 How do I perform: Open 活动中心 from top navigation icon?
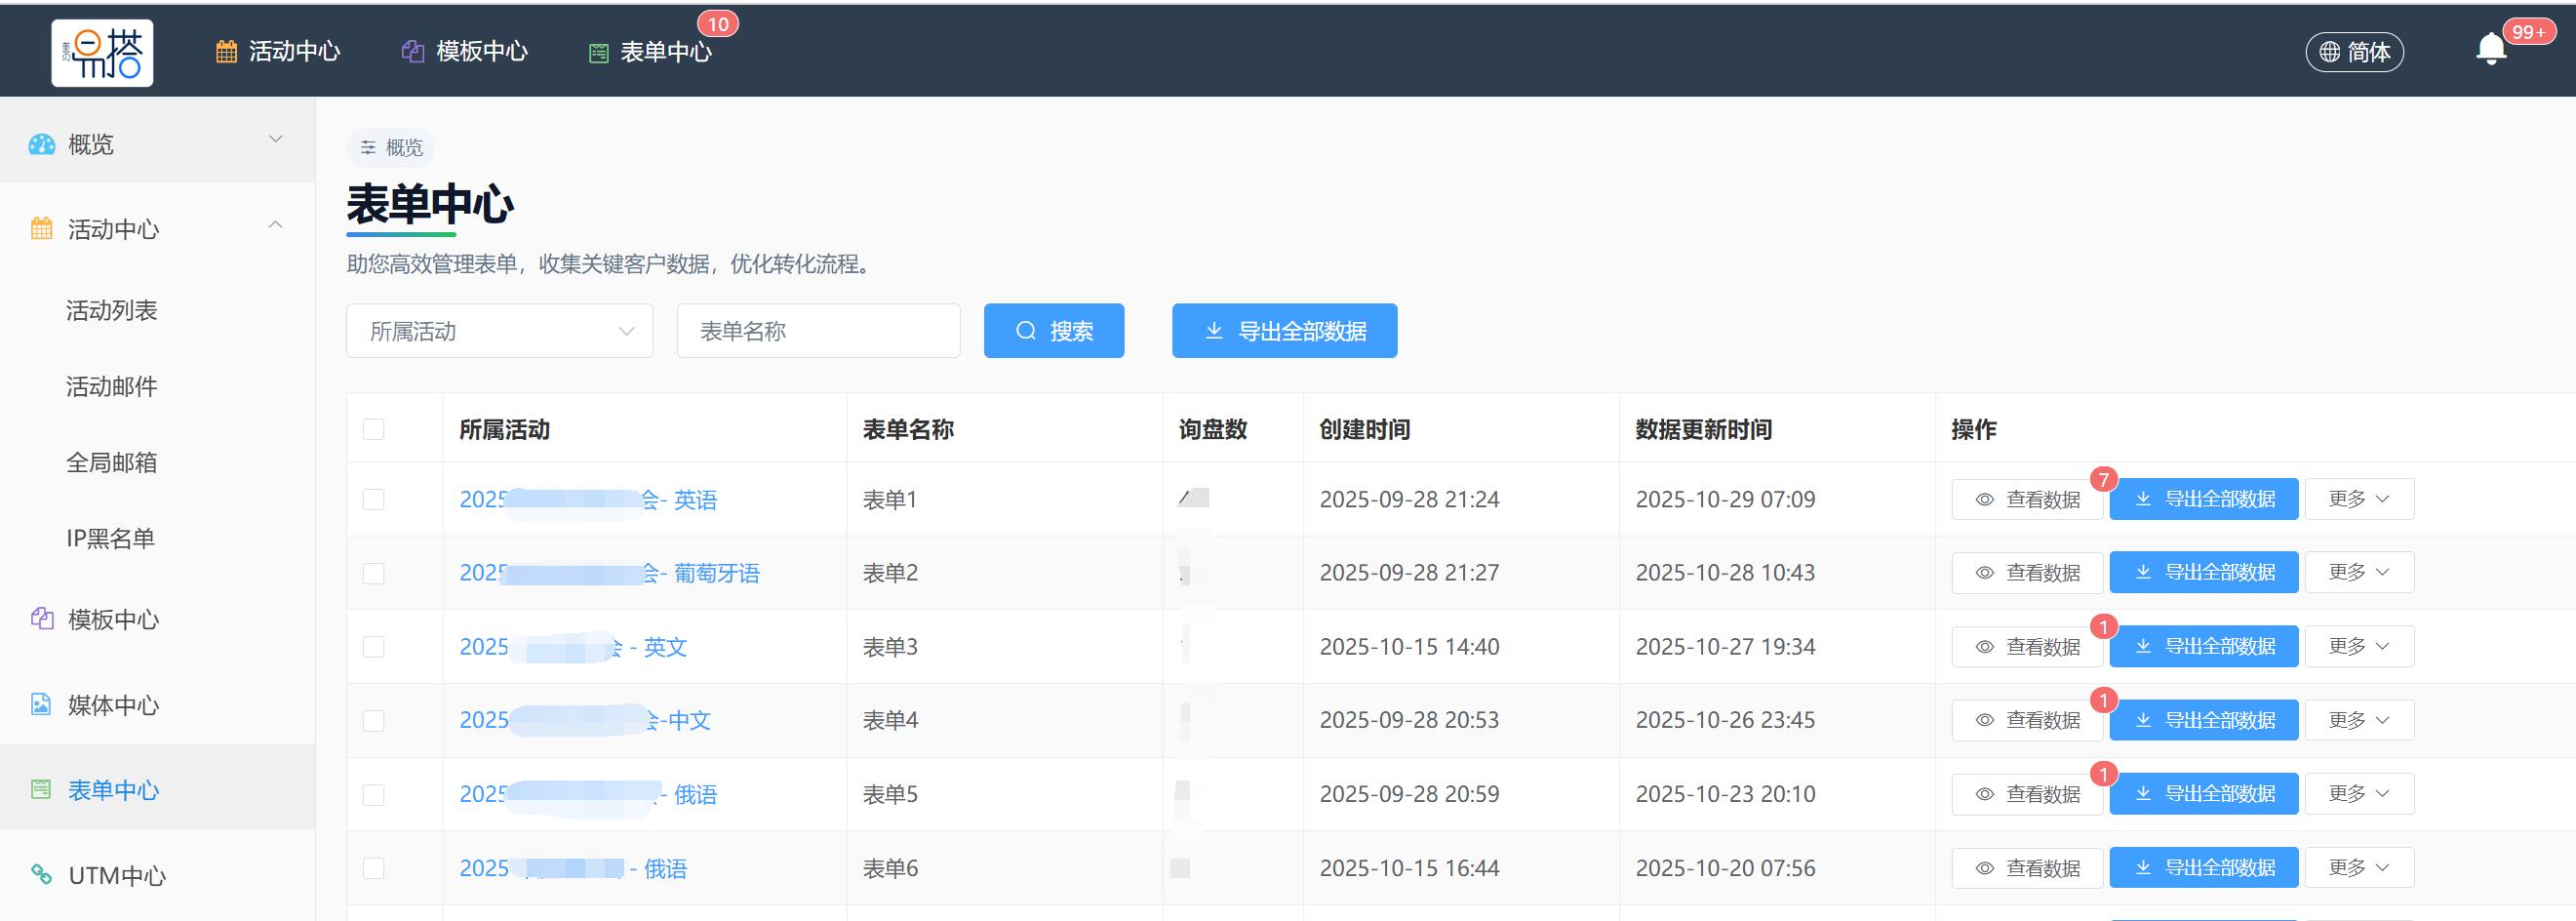click(x=228, y=50)
